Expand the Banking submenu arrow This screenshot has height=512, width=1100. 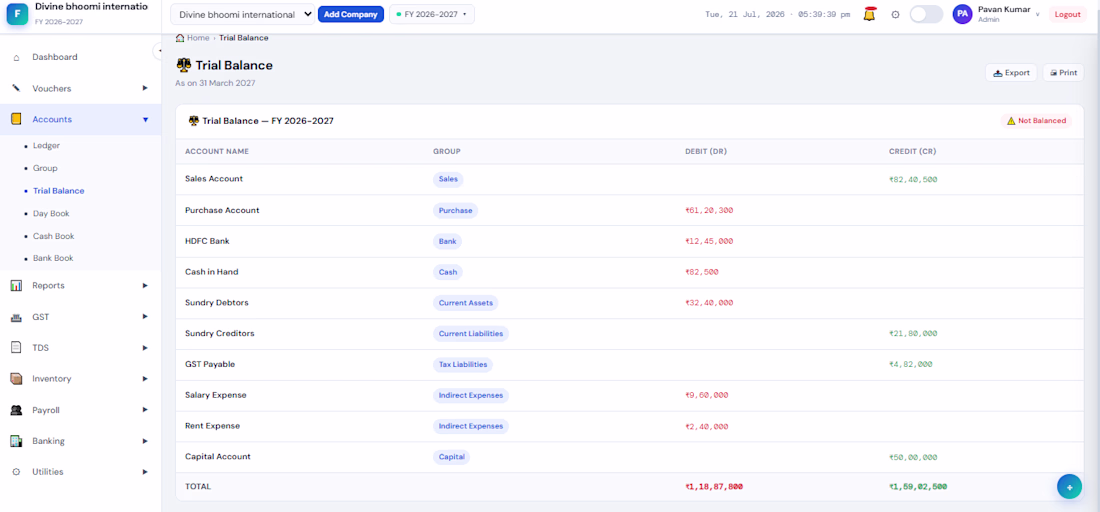tap(145, 441)
